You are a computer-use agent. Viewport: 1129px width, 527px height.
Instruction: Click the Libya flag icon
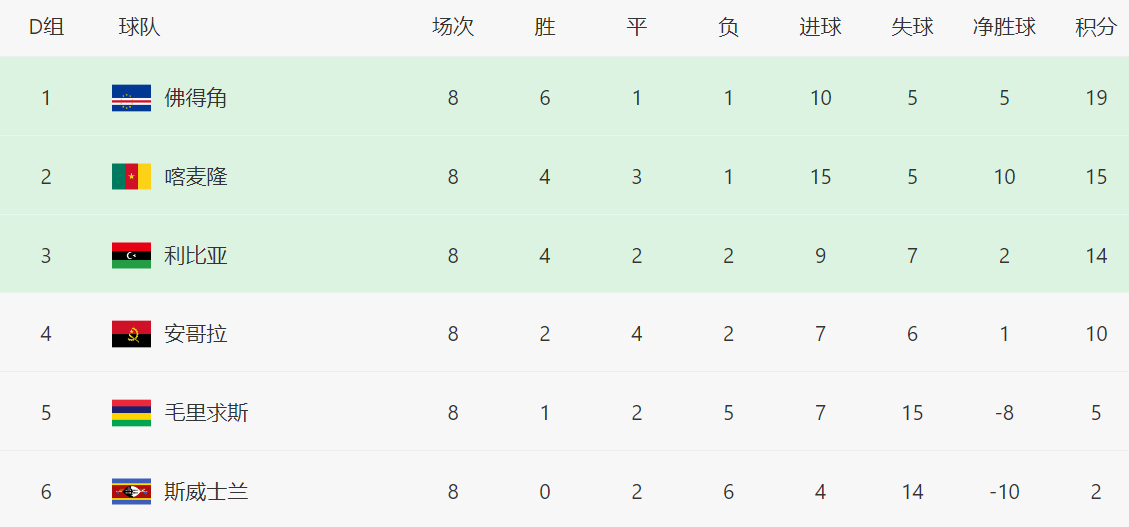pos(131,255)
